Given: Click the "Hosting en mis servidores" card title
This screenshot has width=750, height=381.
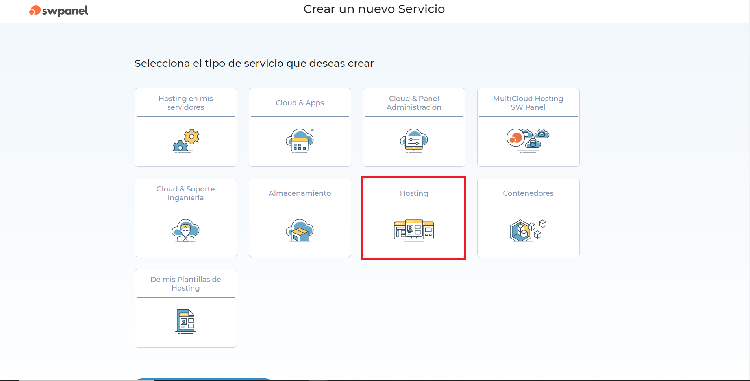Looking at the screenshot, I should pyautogui.click(x=186, y=103).
